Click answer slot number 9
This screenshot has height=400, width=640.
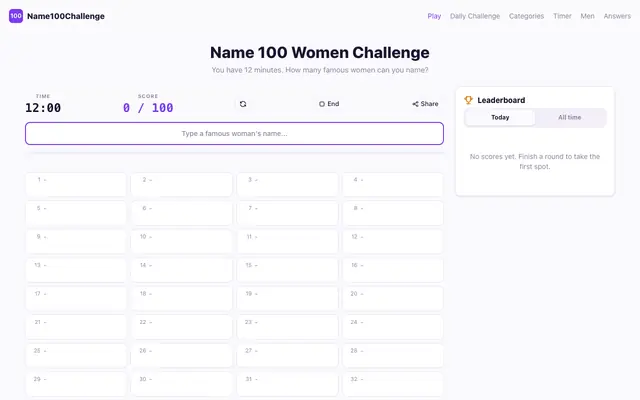click(76, 242)
